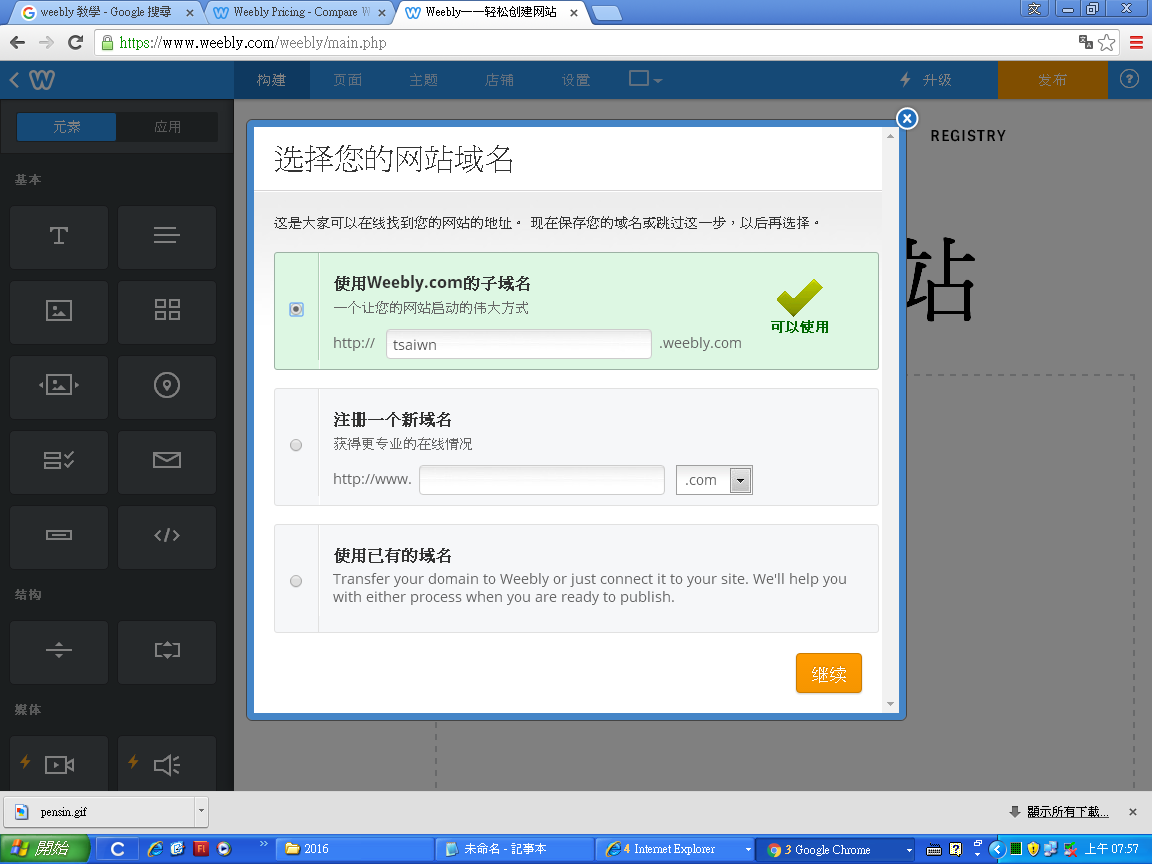The image size is (1152, 864).
Task: Select the Title text element icon
Action: [x=59, y=236]
